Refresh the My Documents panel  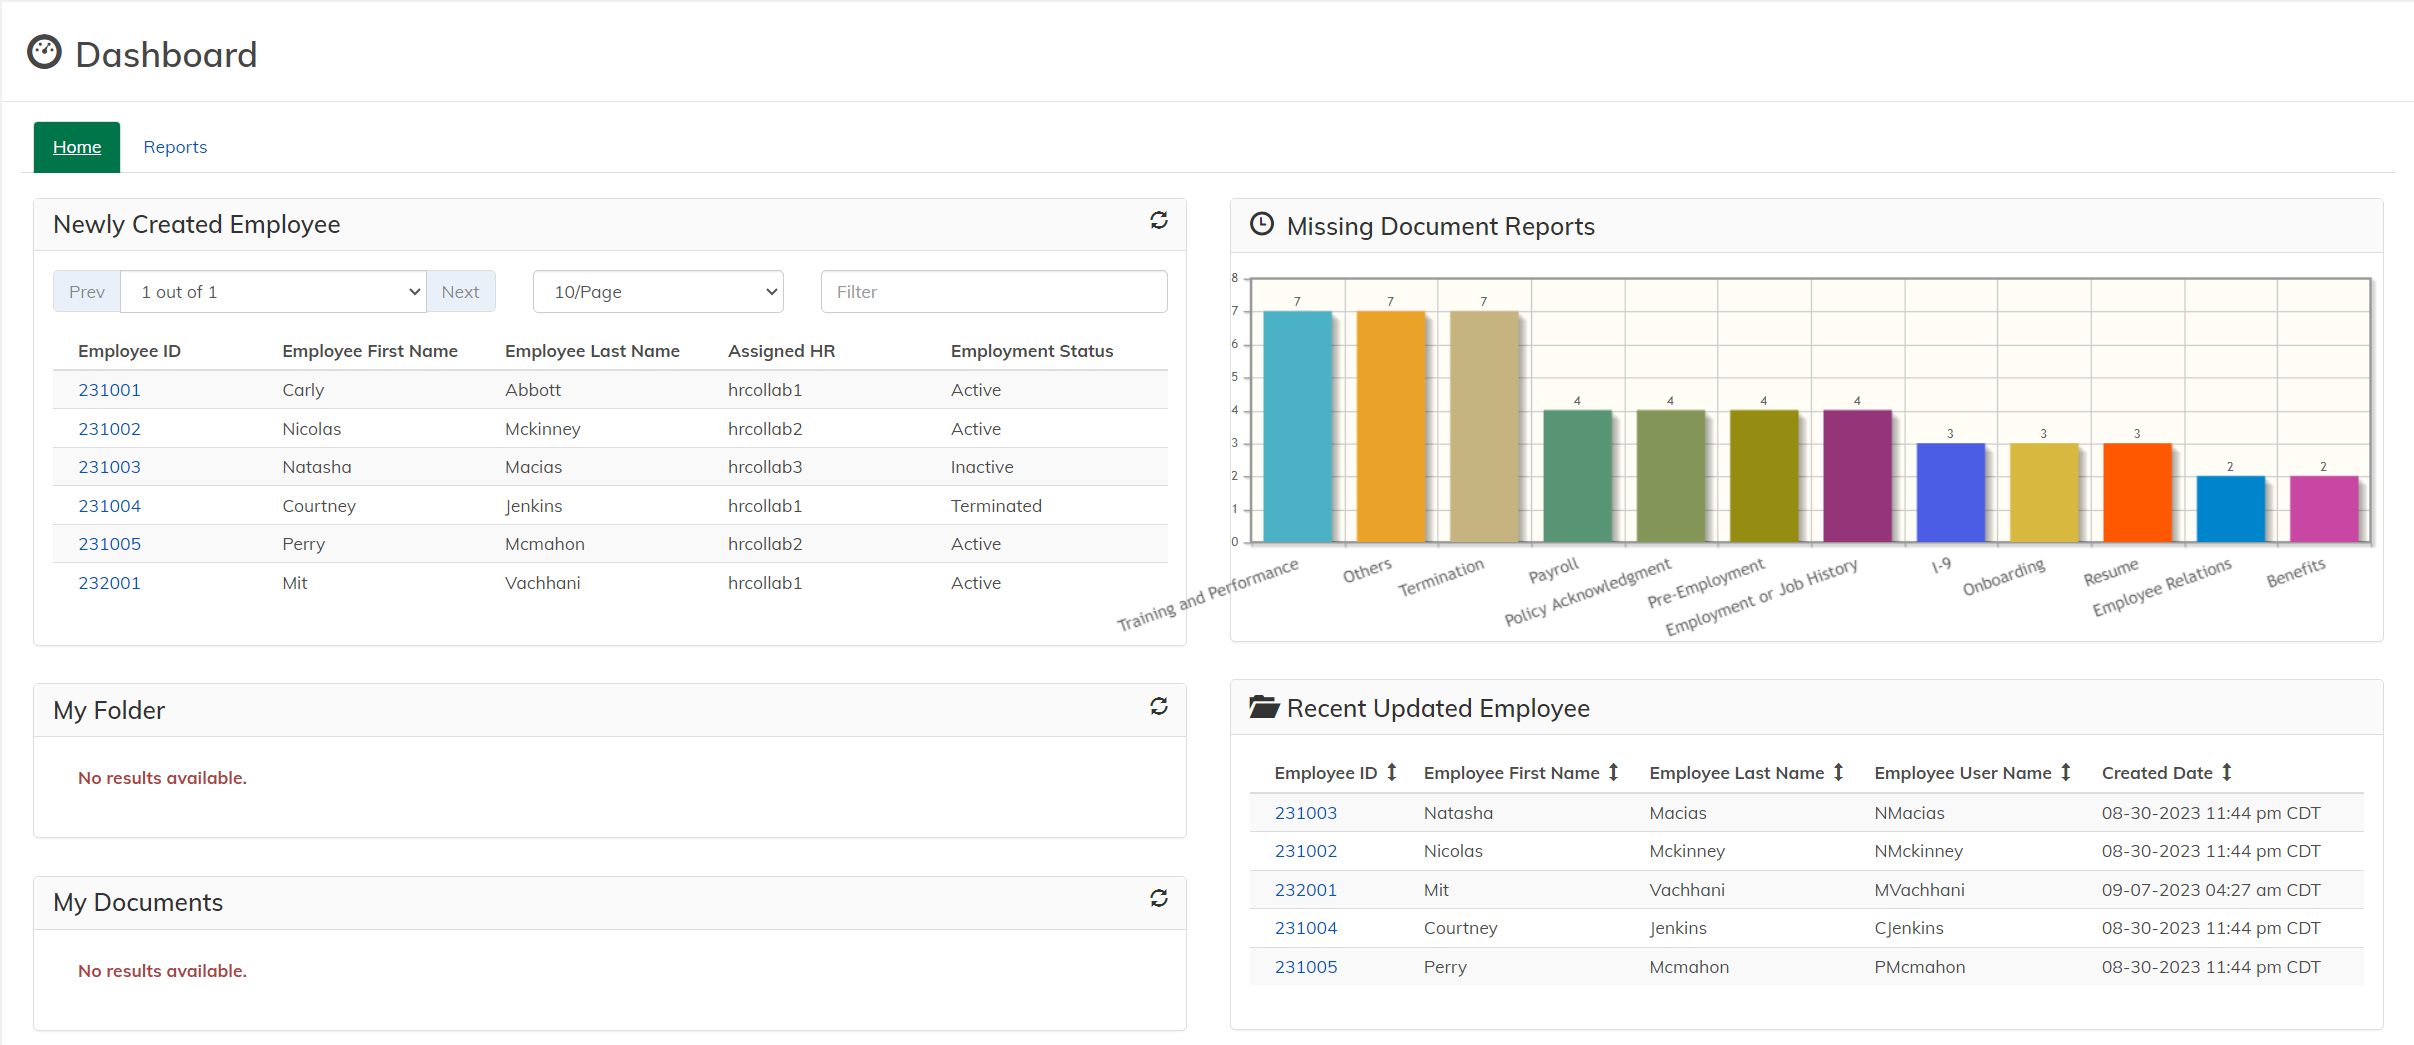[1158, 898]
